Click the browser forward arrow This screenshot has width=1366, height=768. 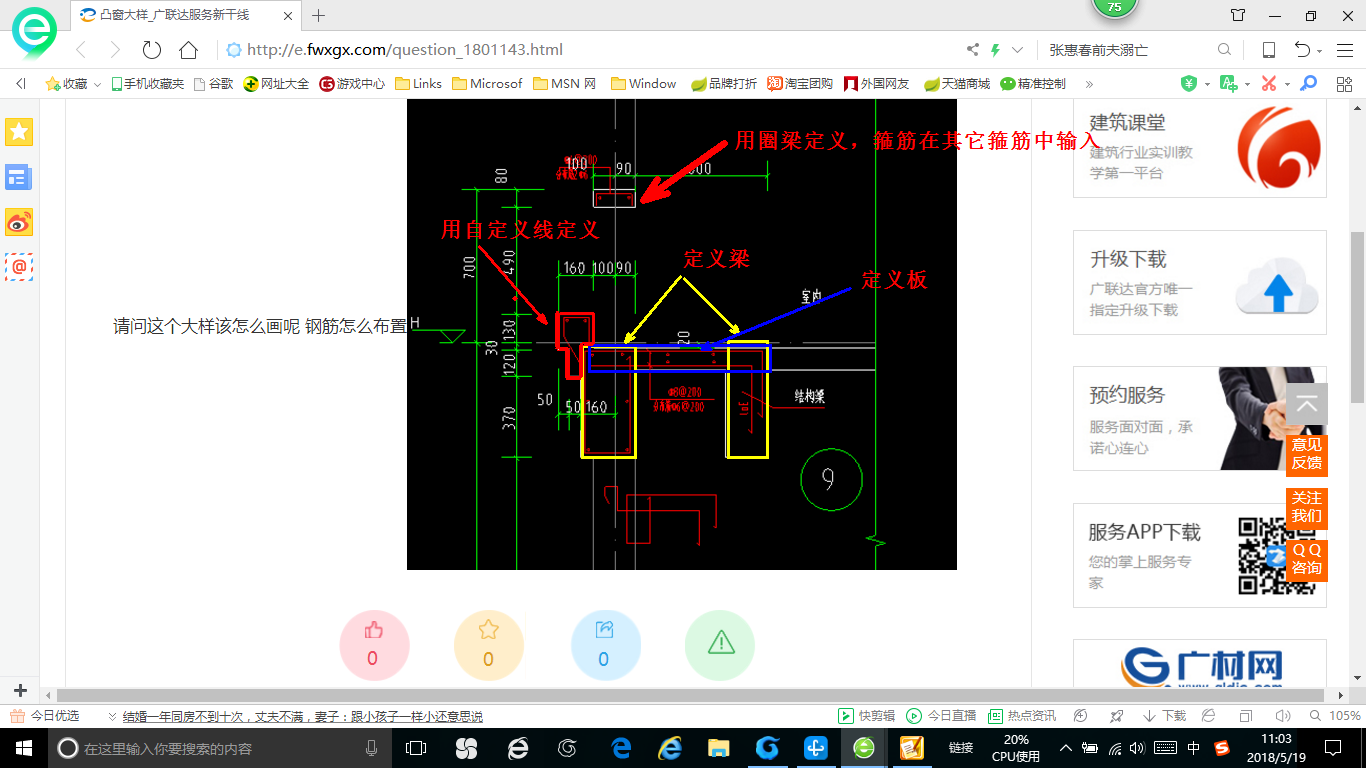tap(115, 50)
